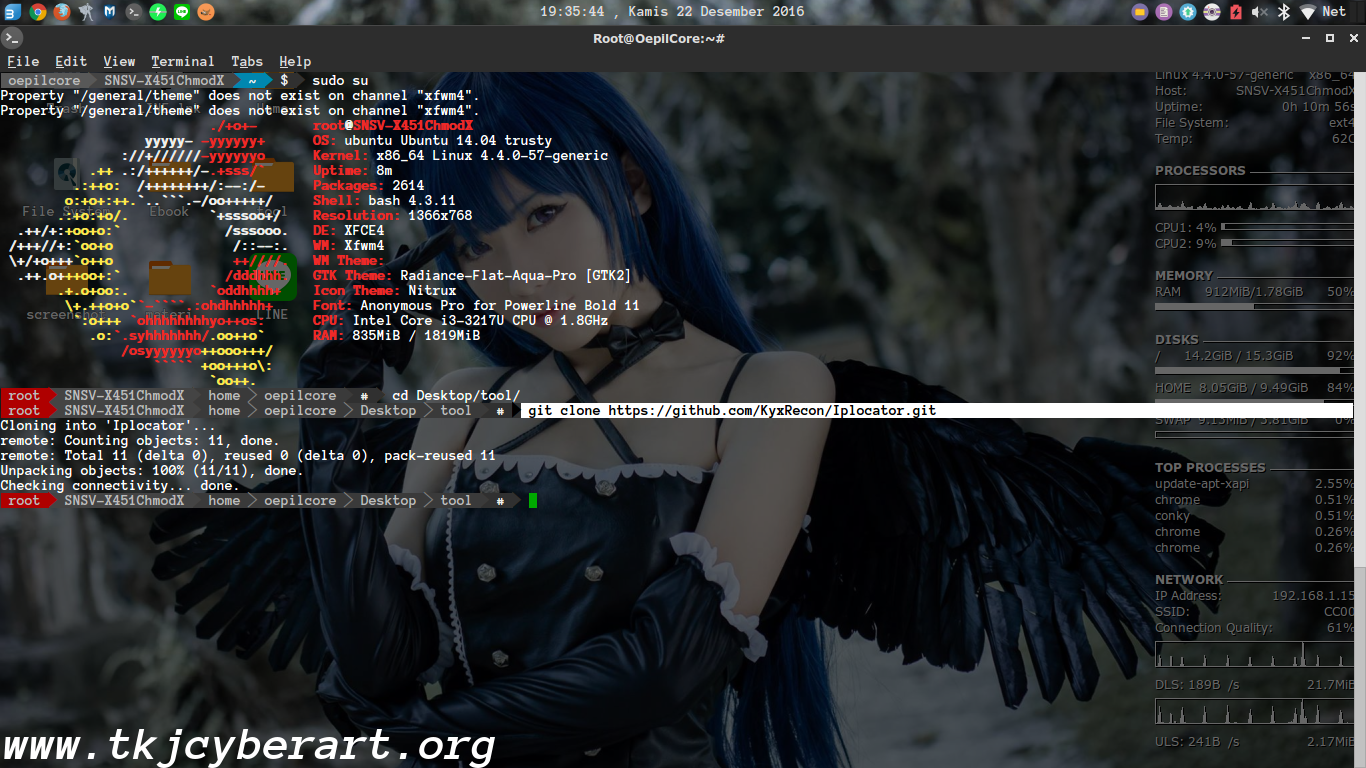Click the www.tkjcyberart.org link
The height and width of the screenshot is (768, 1366).
[x=248, y=744]
